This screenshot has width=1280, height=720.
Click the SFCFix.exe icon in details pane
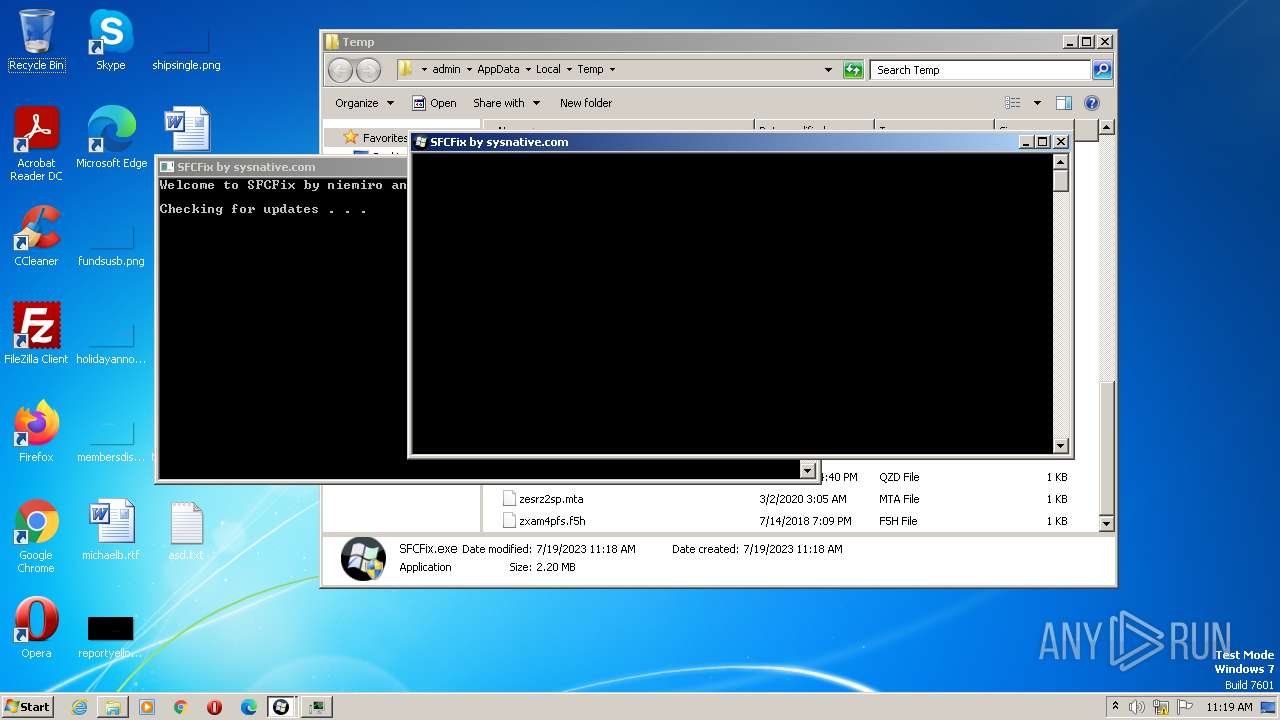(x=362, y=559)
